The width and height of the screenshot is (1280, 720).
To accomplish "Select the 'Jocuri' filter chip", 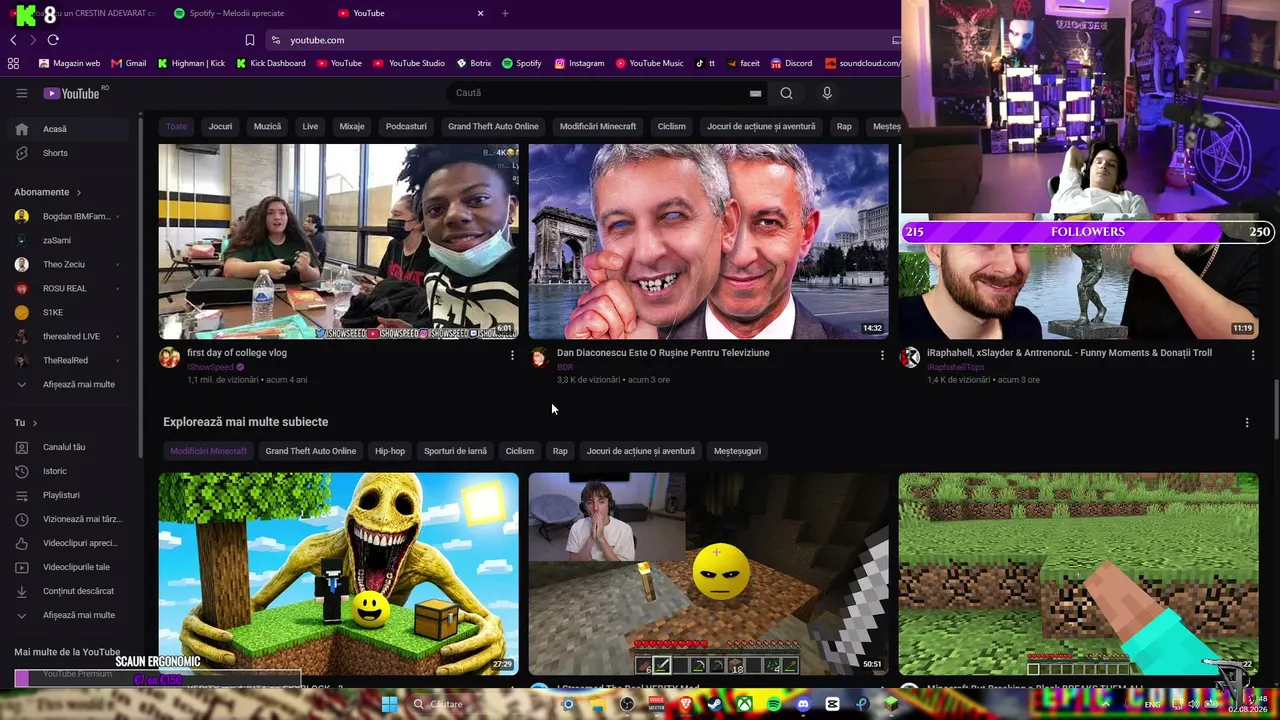I will (220, 126).
